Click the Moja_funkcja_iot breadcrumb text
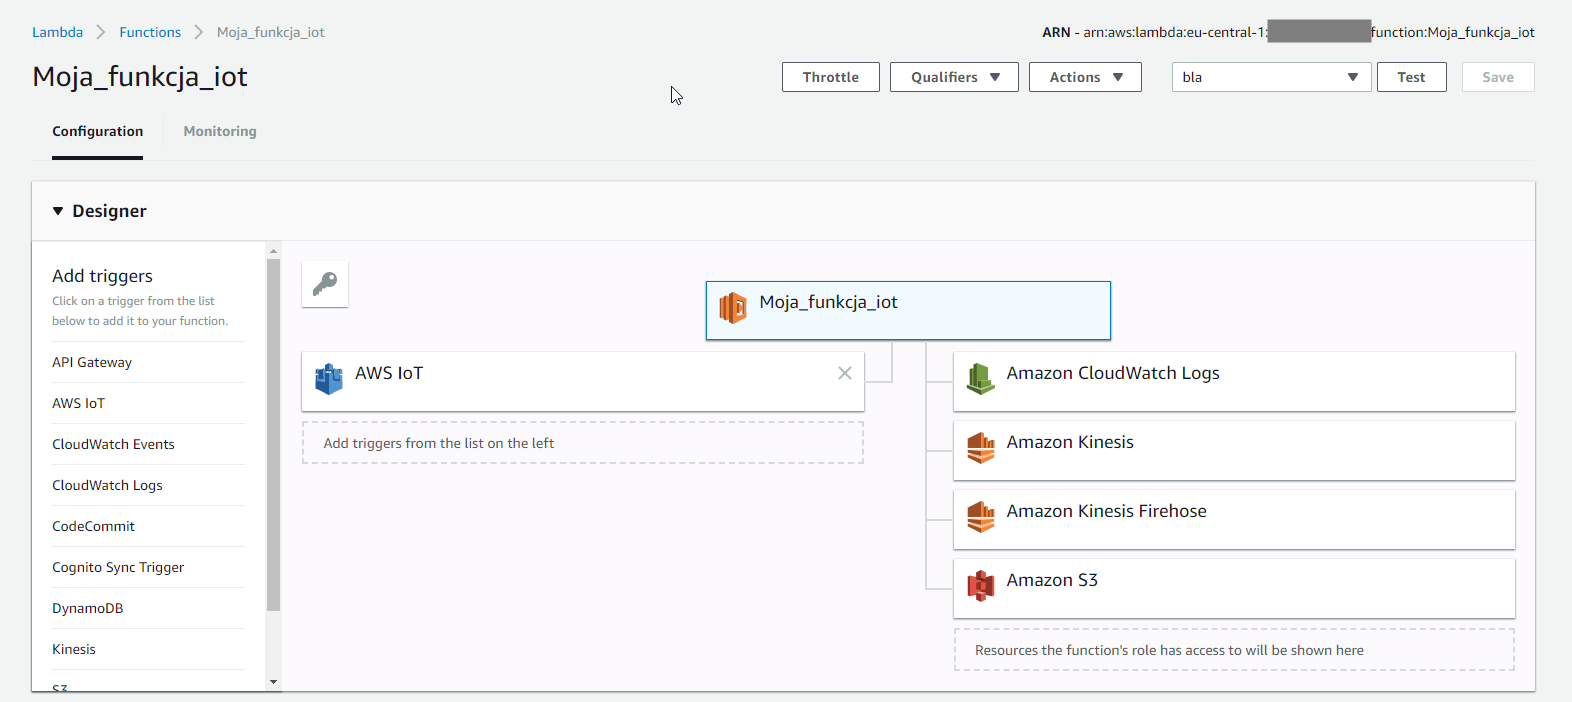Viewport: 1572px width, 702px height. click(271, 32)
